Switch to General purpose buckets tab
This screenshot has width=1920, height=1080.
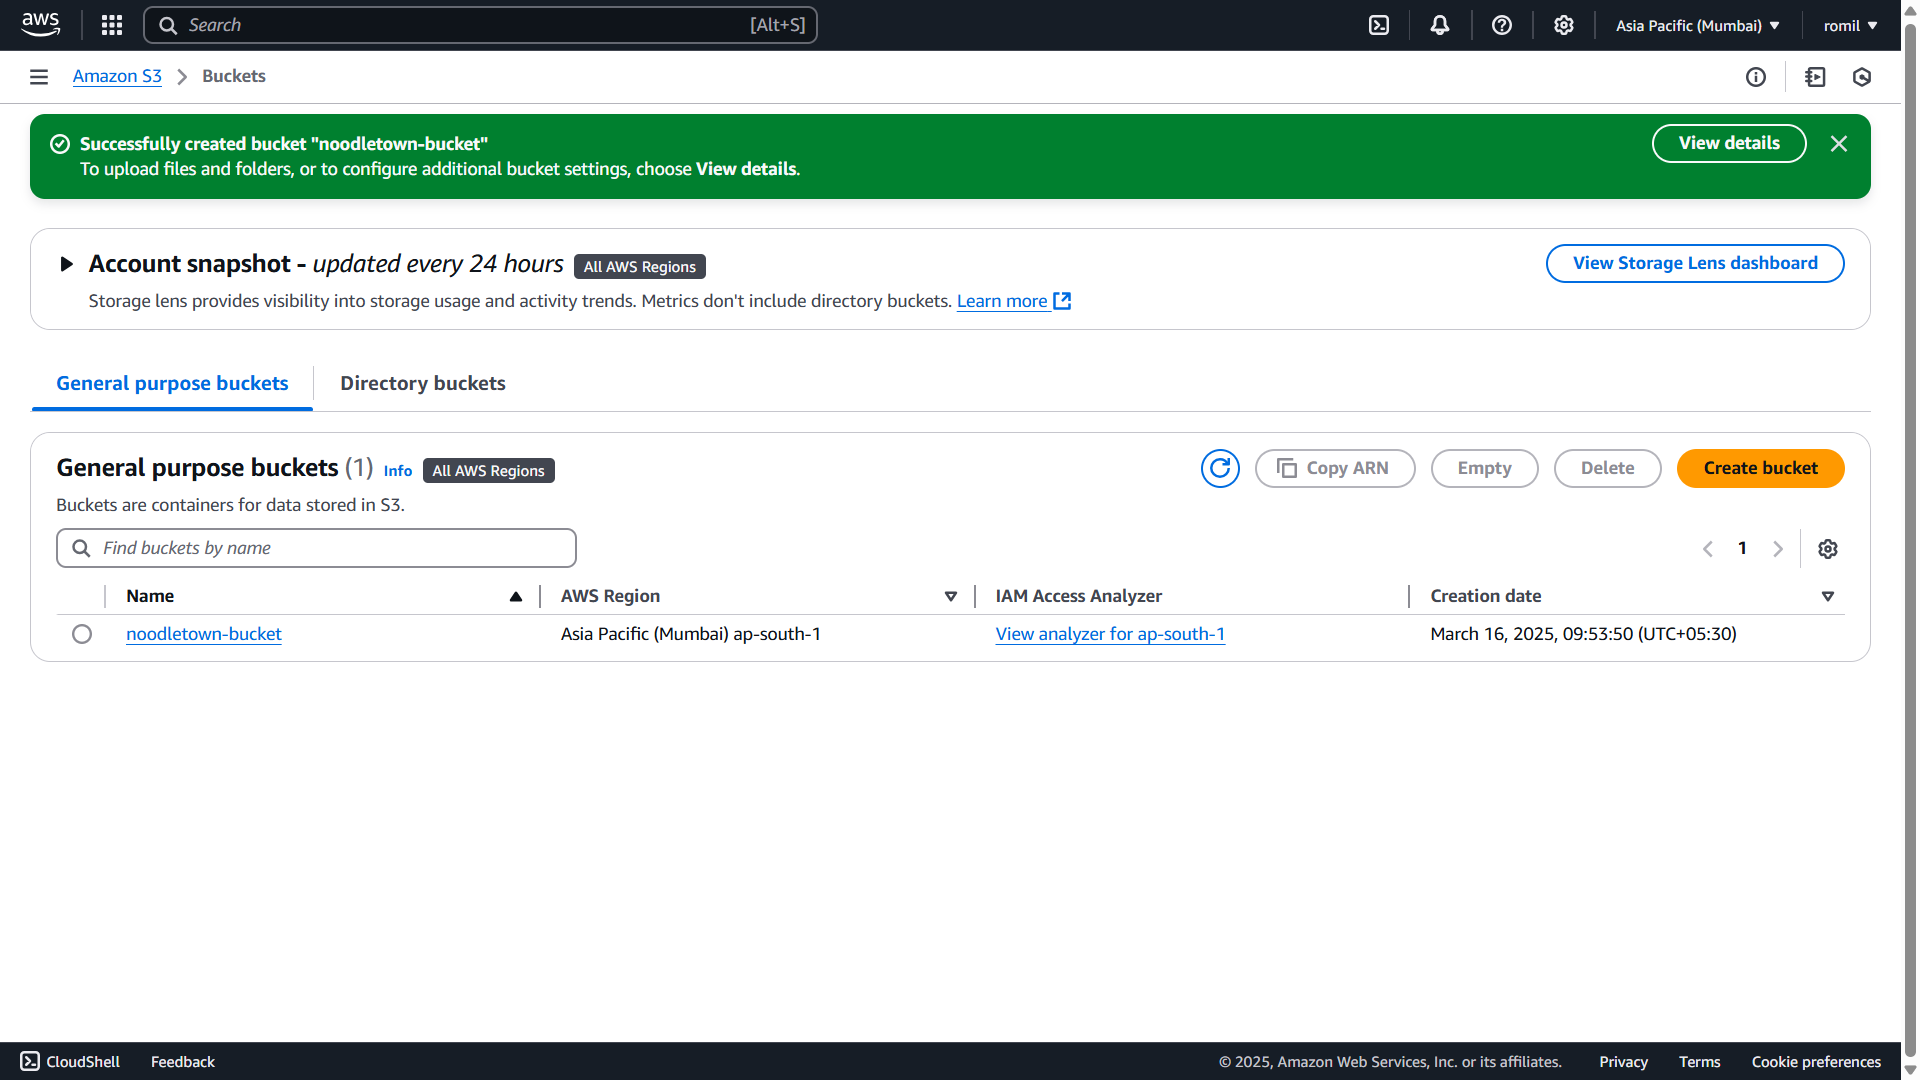point(172,384)
